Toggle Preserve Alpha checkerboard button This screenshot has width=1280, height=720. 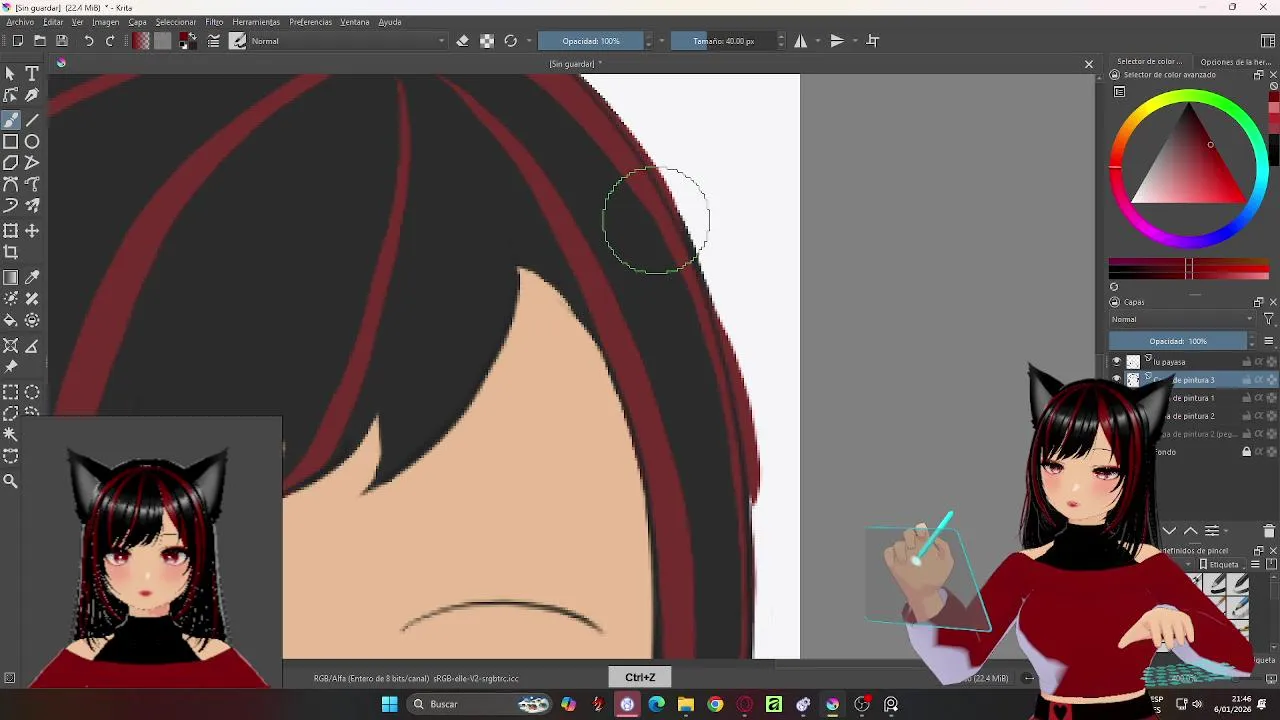tap(487, 41)
